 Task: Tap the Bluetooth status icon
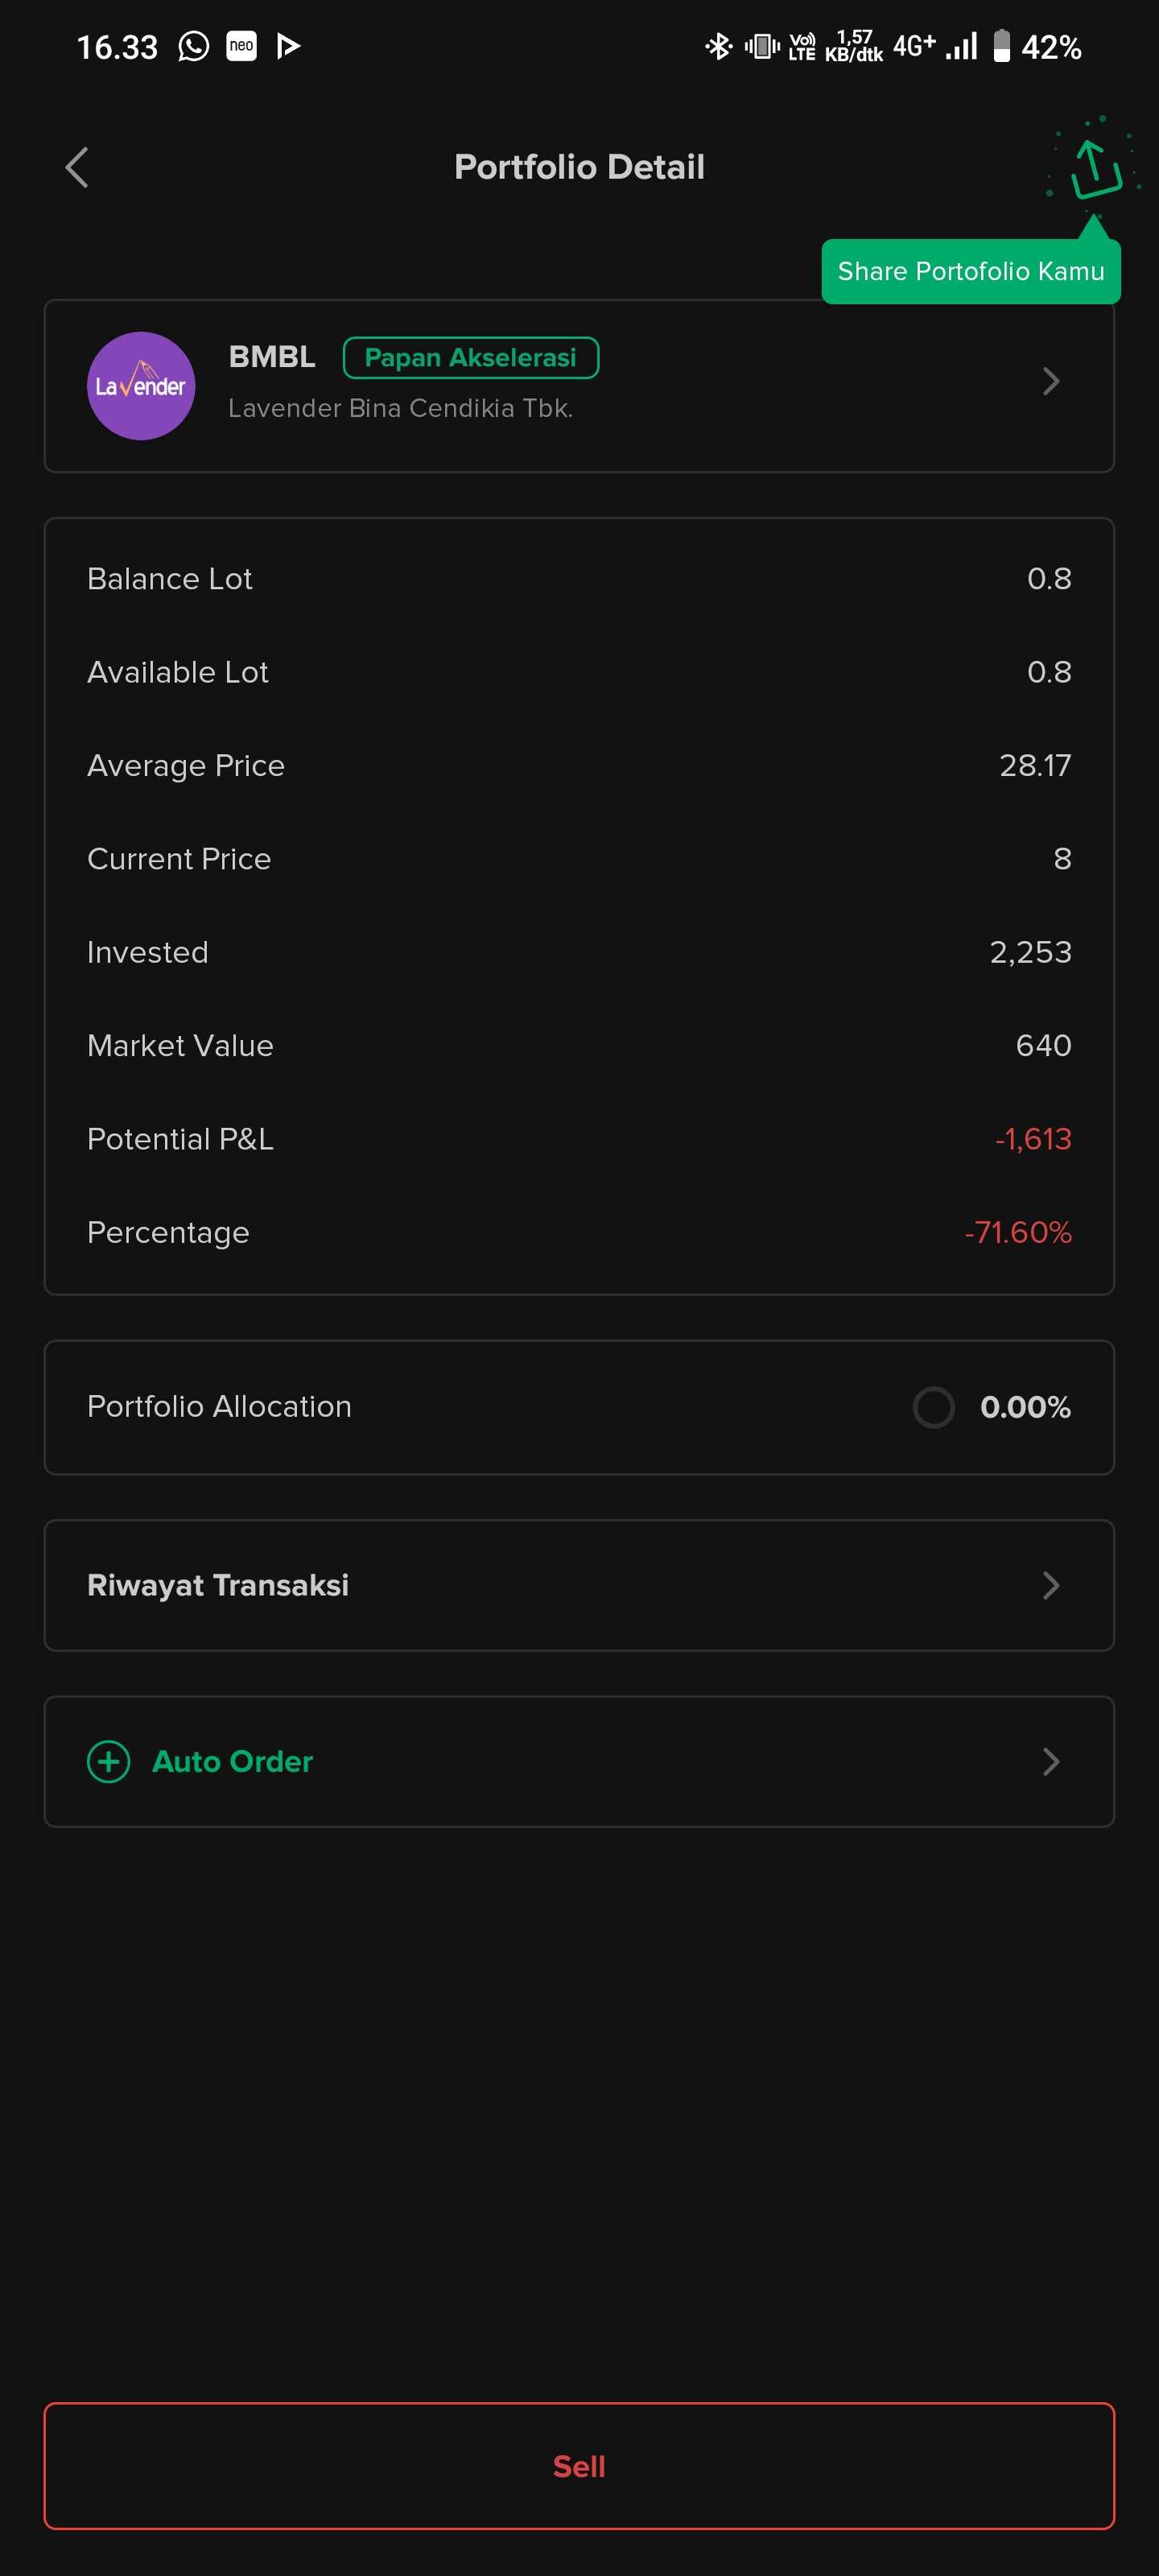(x=718, y=46)
